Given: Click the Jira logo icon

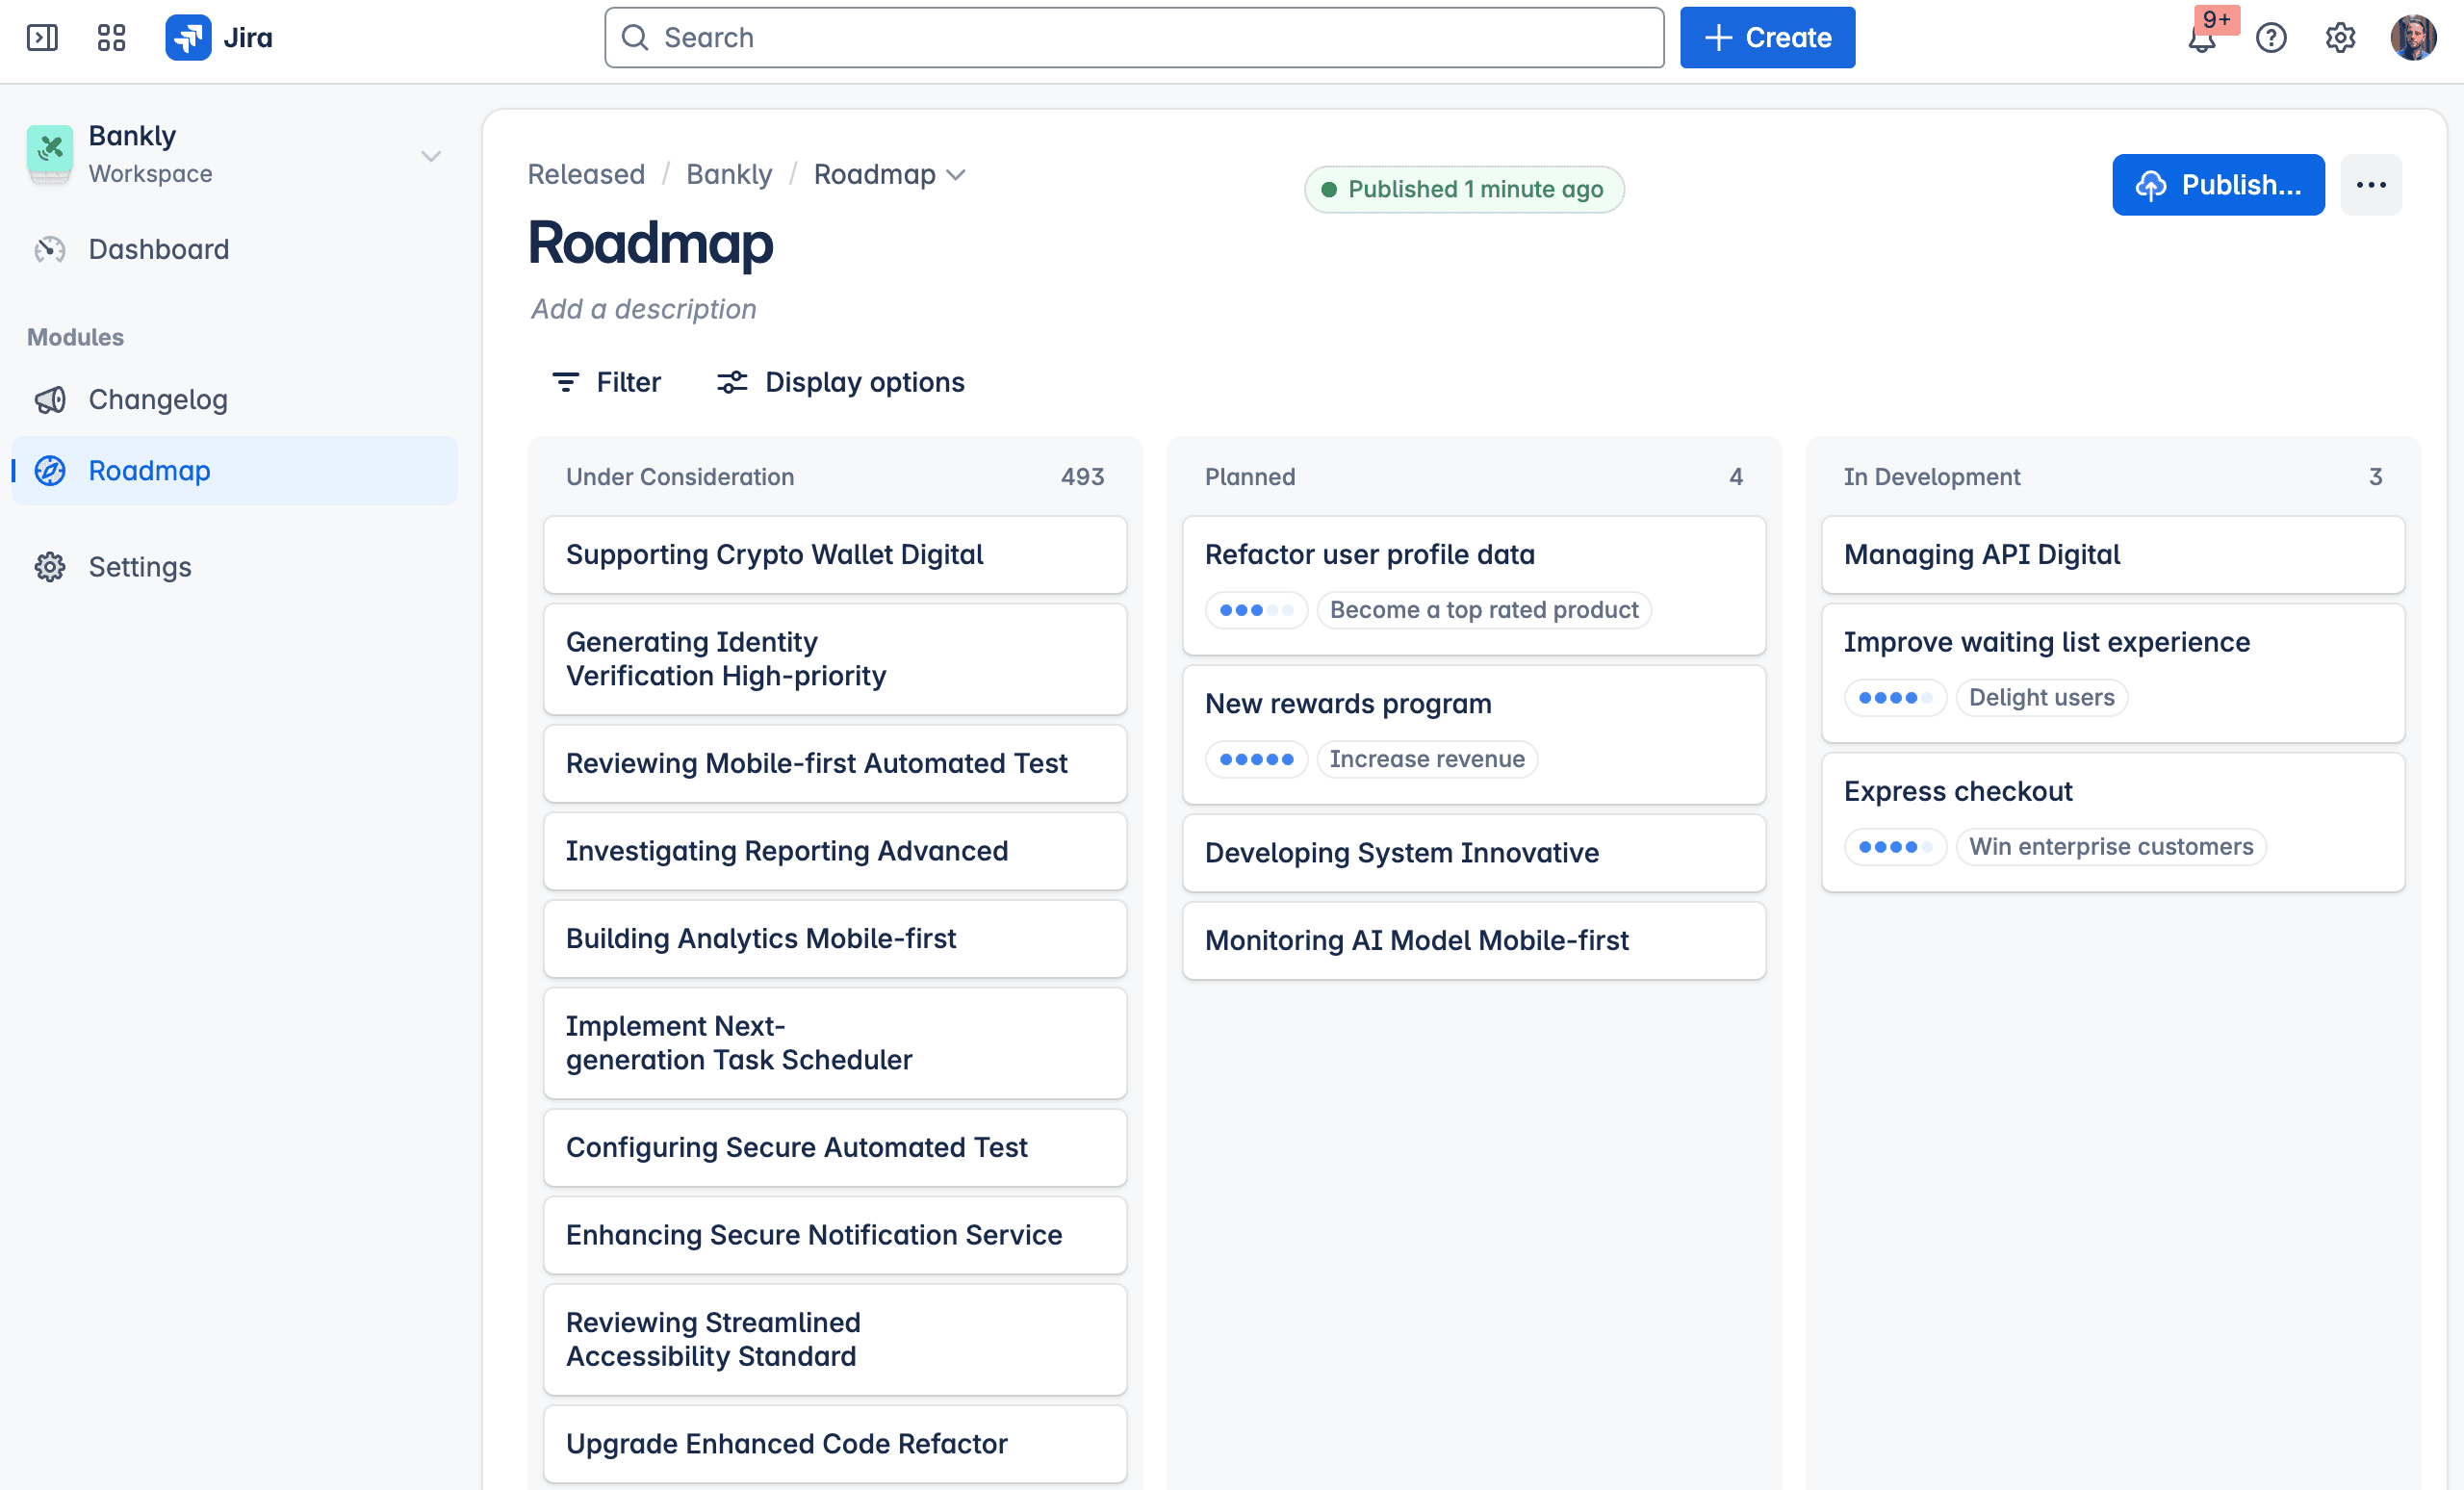Looking at the screenshot, I should pos(188,38).
